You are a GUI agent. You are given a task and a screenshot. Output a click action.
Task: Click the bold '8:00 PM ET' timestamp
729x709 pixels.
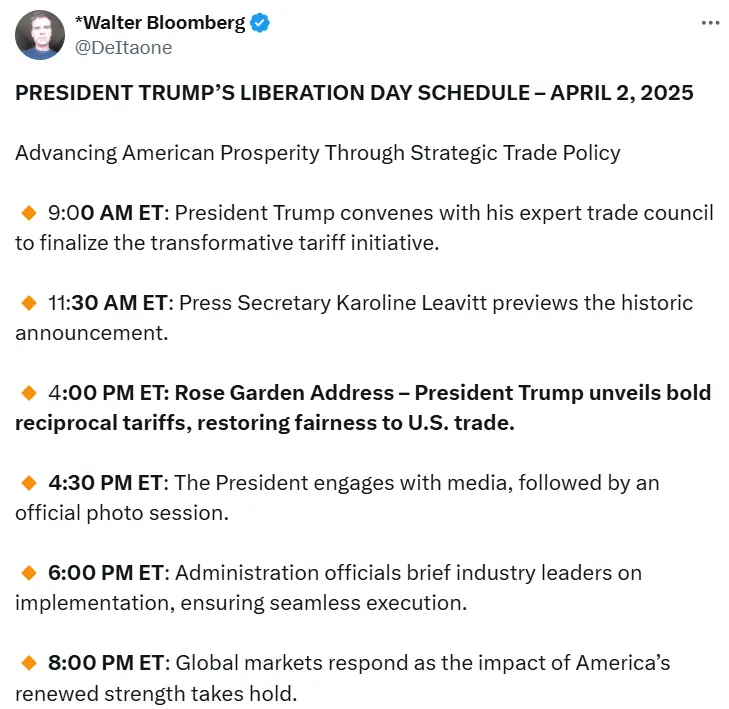[x=105, y=663]
